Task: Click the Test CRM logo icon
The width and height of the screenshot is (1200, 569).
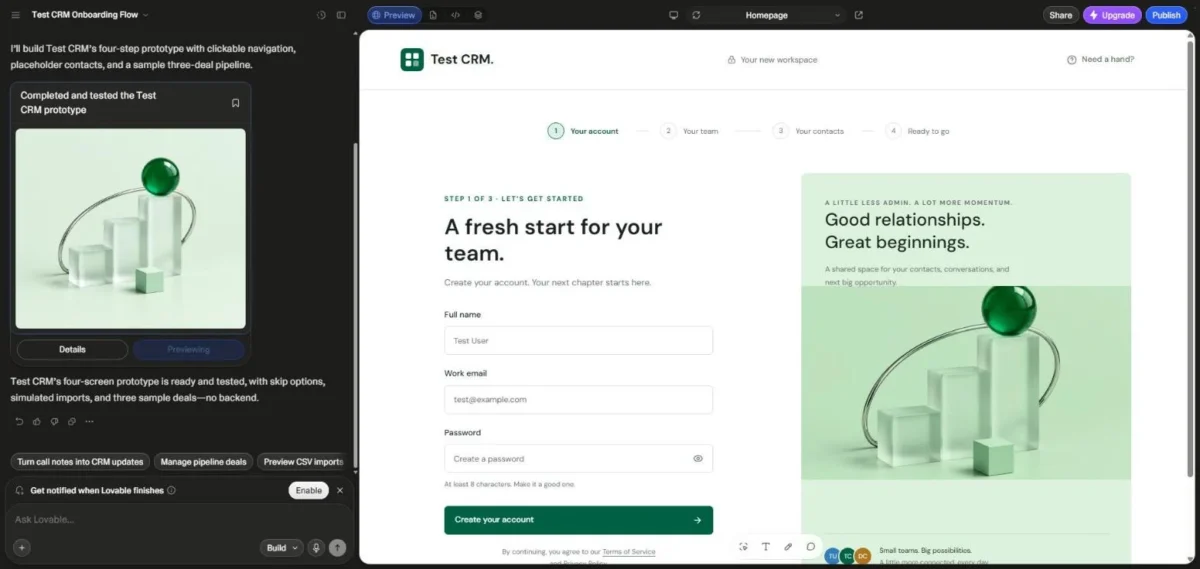Action: [x=412, y=59]
